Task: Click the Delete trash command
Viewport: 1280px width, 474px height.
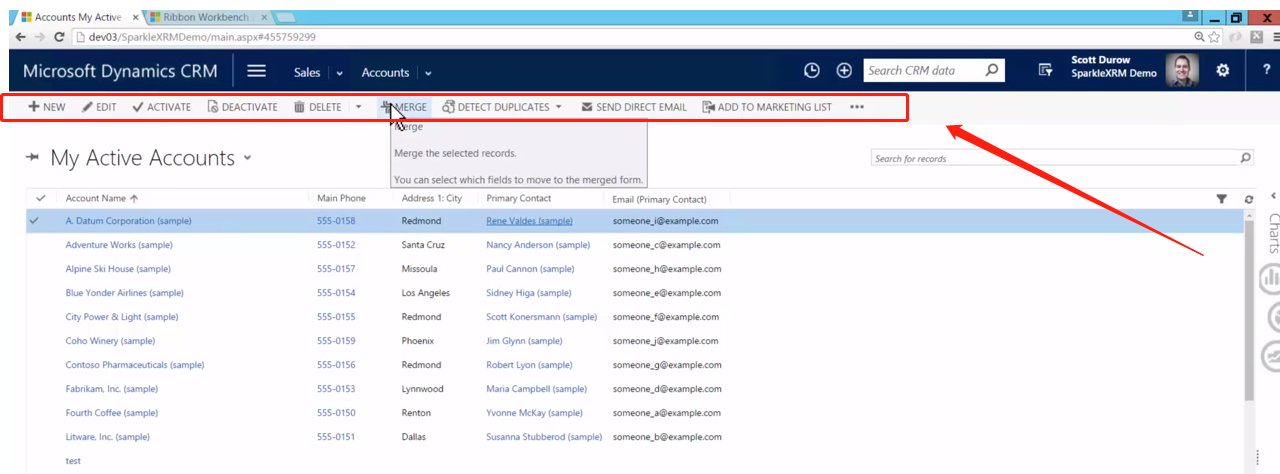Action: point(318,107)
